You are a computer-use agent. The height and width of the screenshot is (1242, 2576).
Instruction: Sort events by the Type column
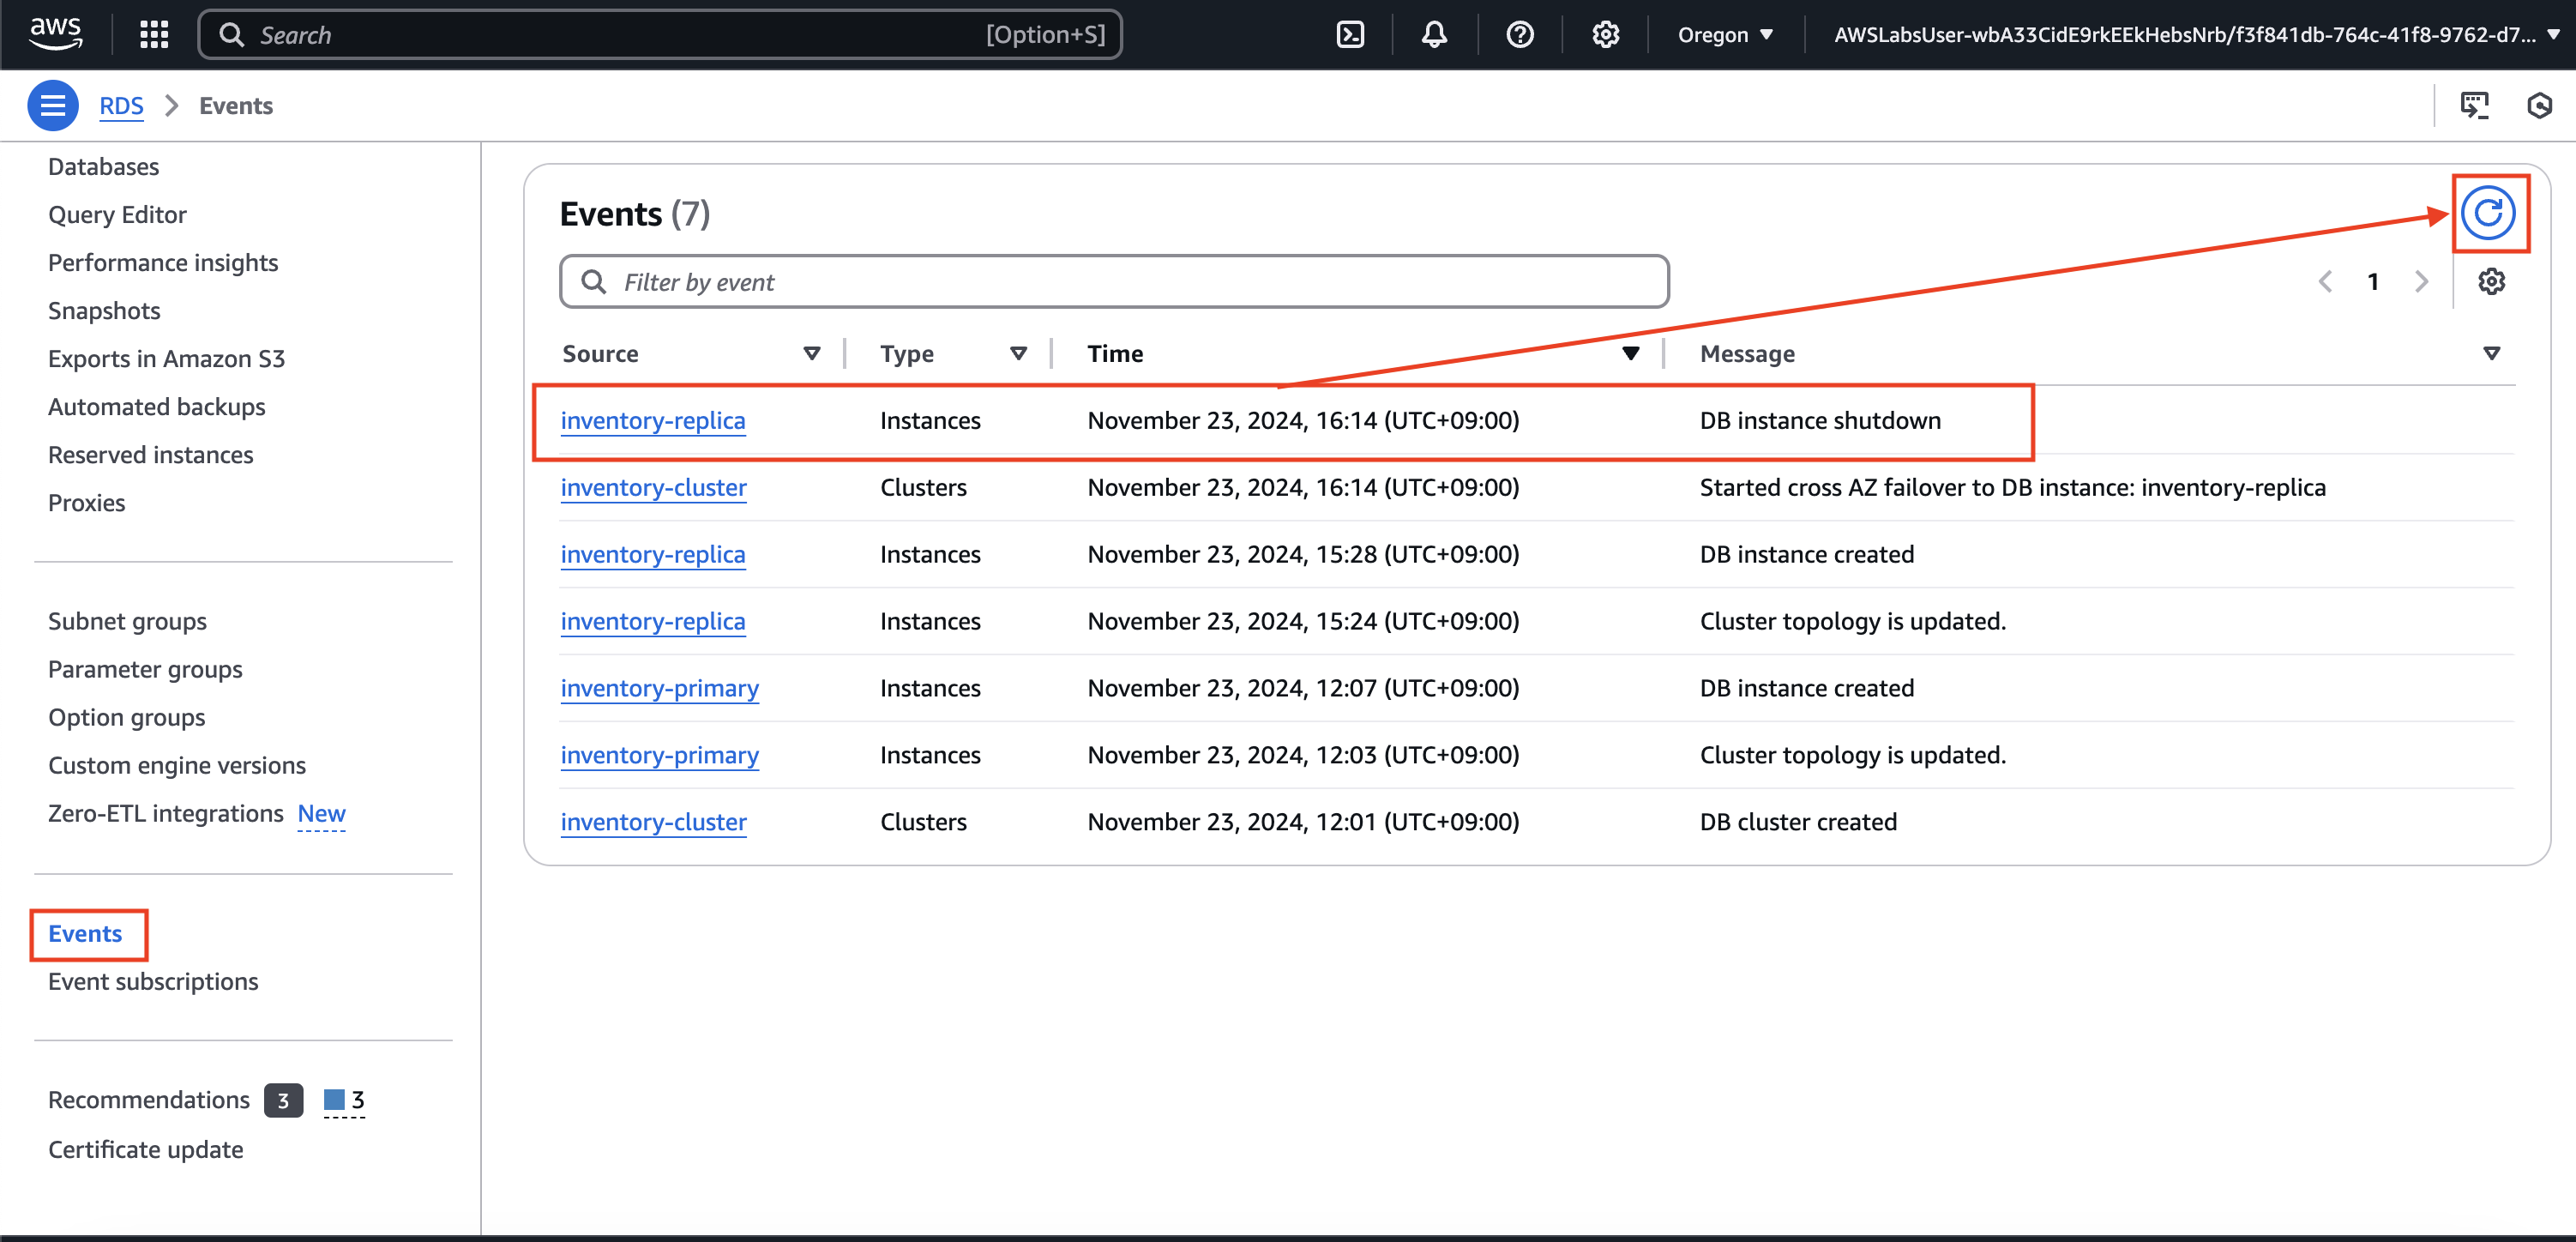1019,354
